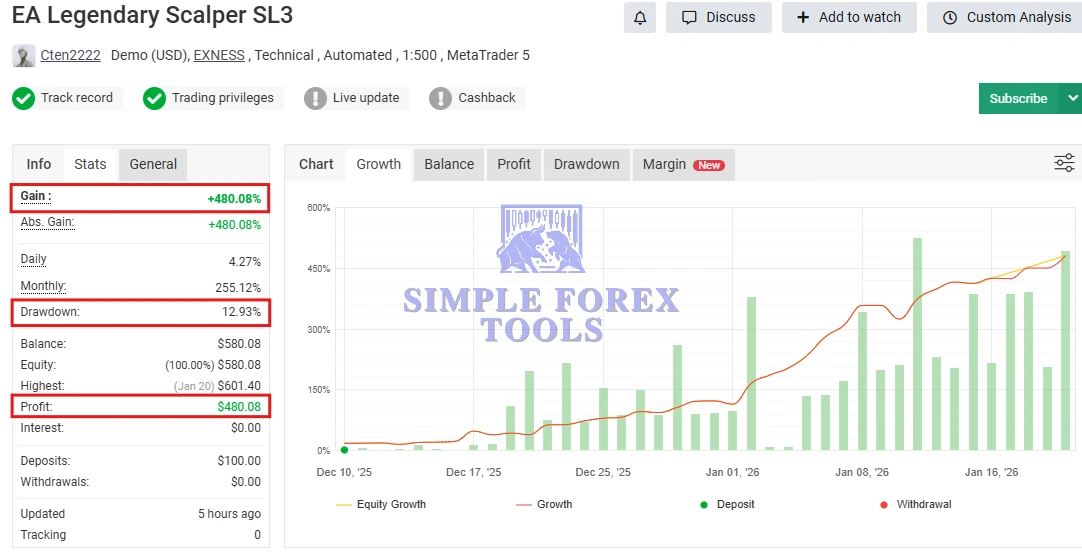Open the Cten2222 user link

coord(70,55)
